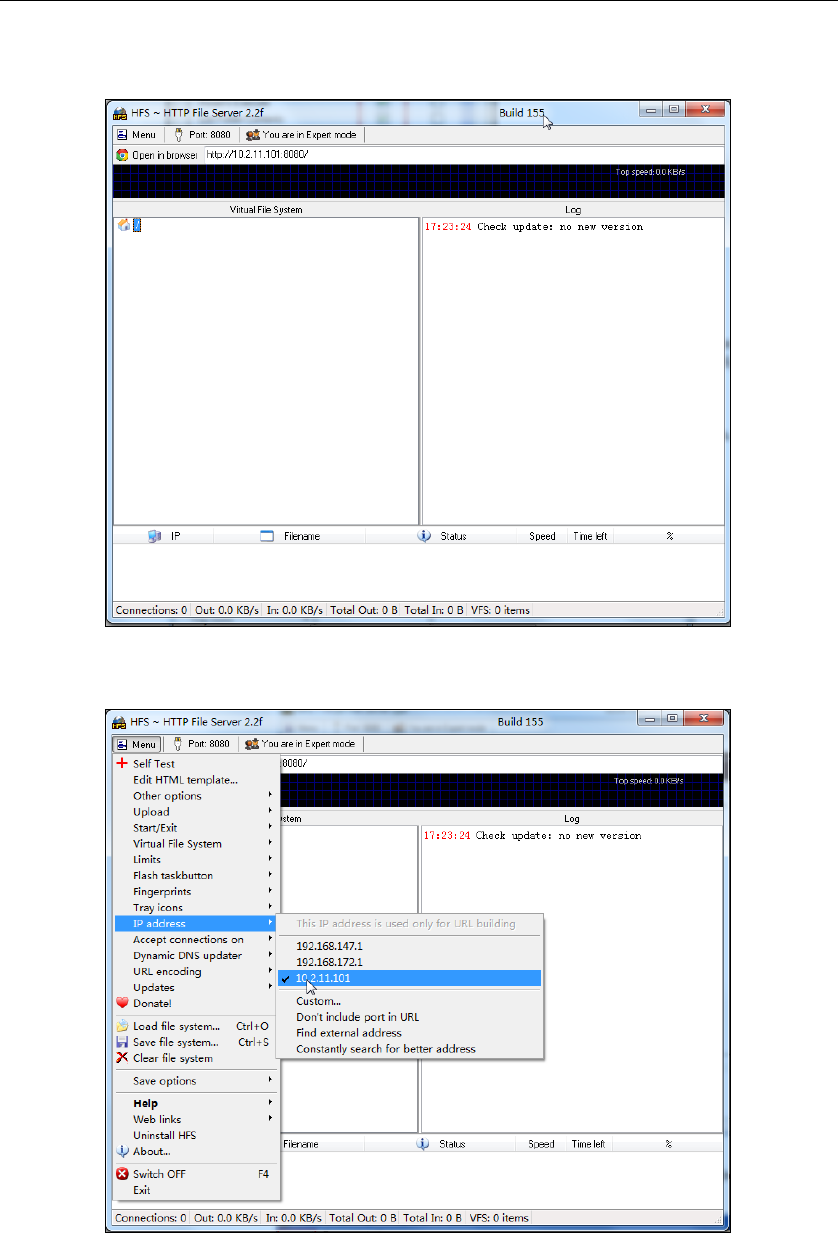This screenshot has width=838, height=1233.
Task: Switch OFF the server from the menu
Action: click(x=196, y=1174)
